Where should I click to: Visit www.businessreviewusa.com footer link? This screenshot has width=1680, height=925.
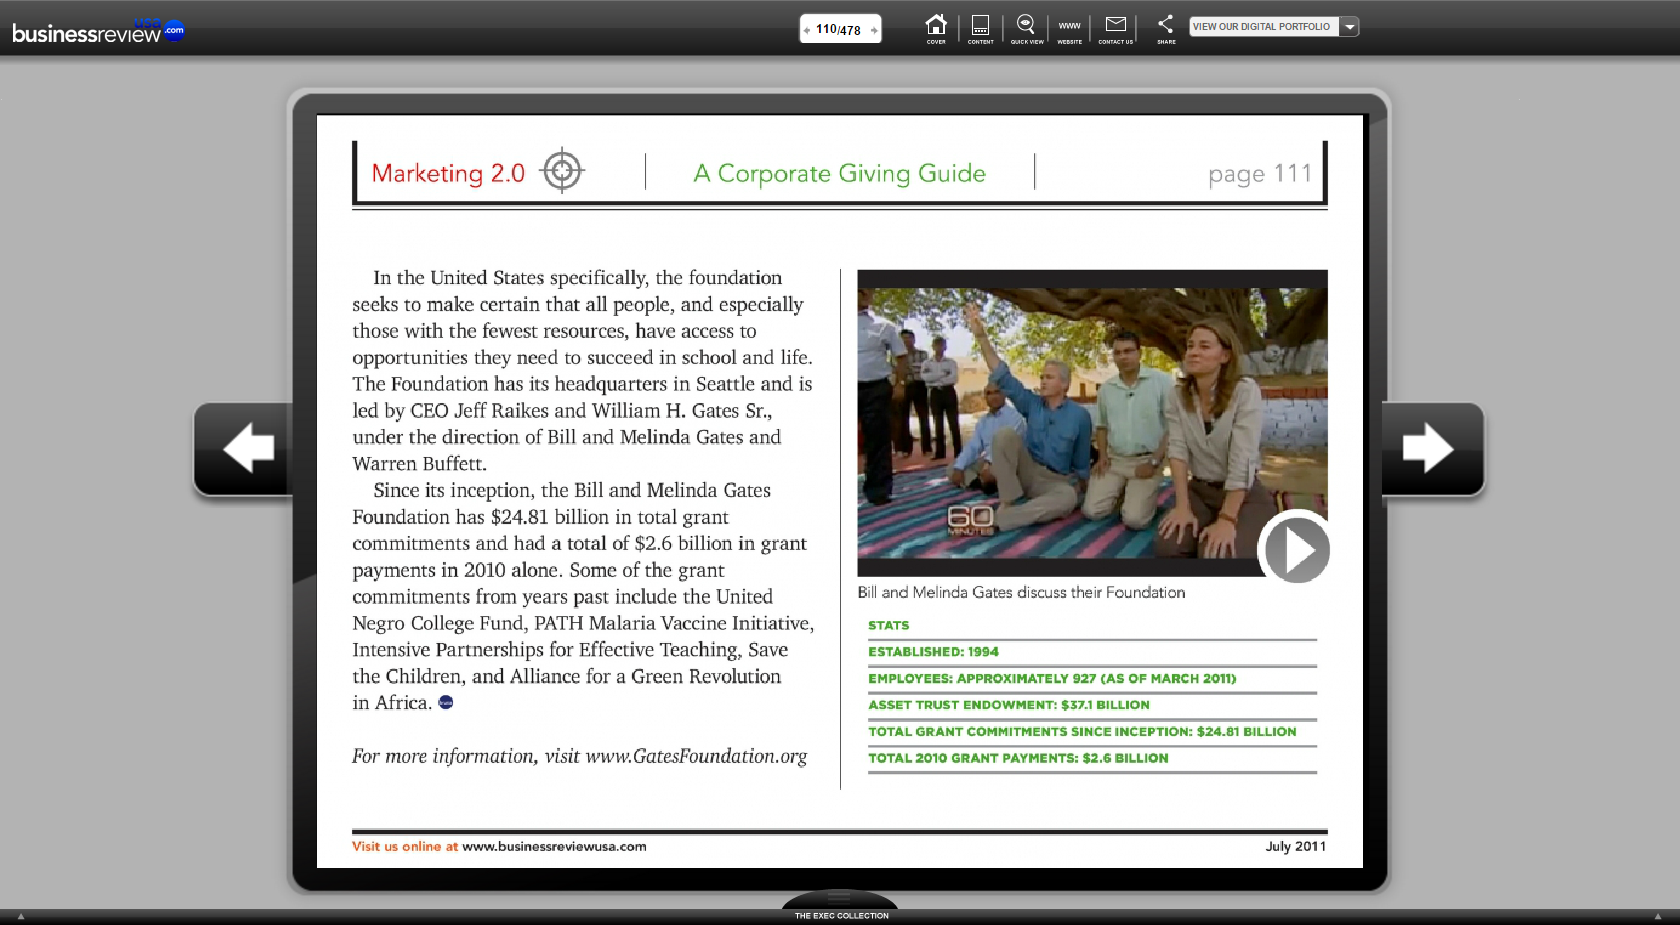[554, 847]
